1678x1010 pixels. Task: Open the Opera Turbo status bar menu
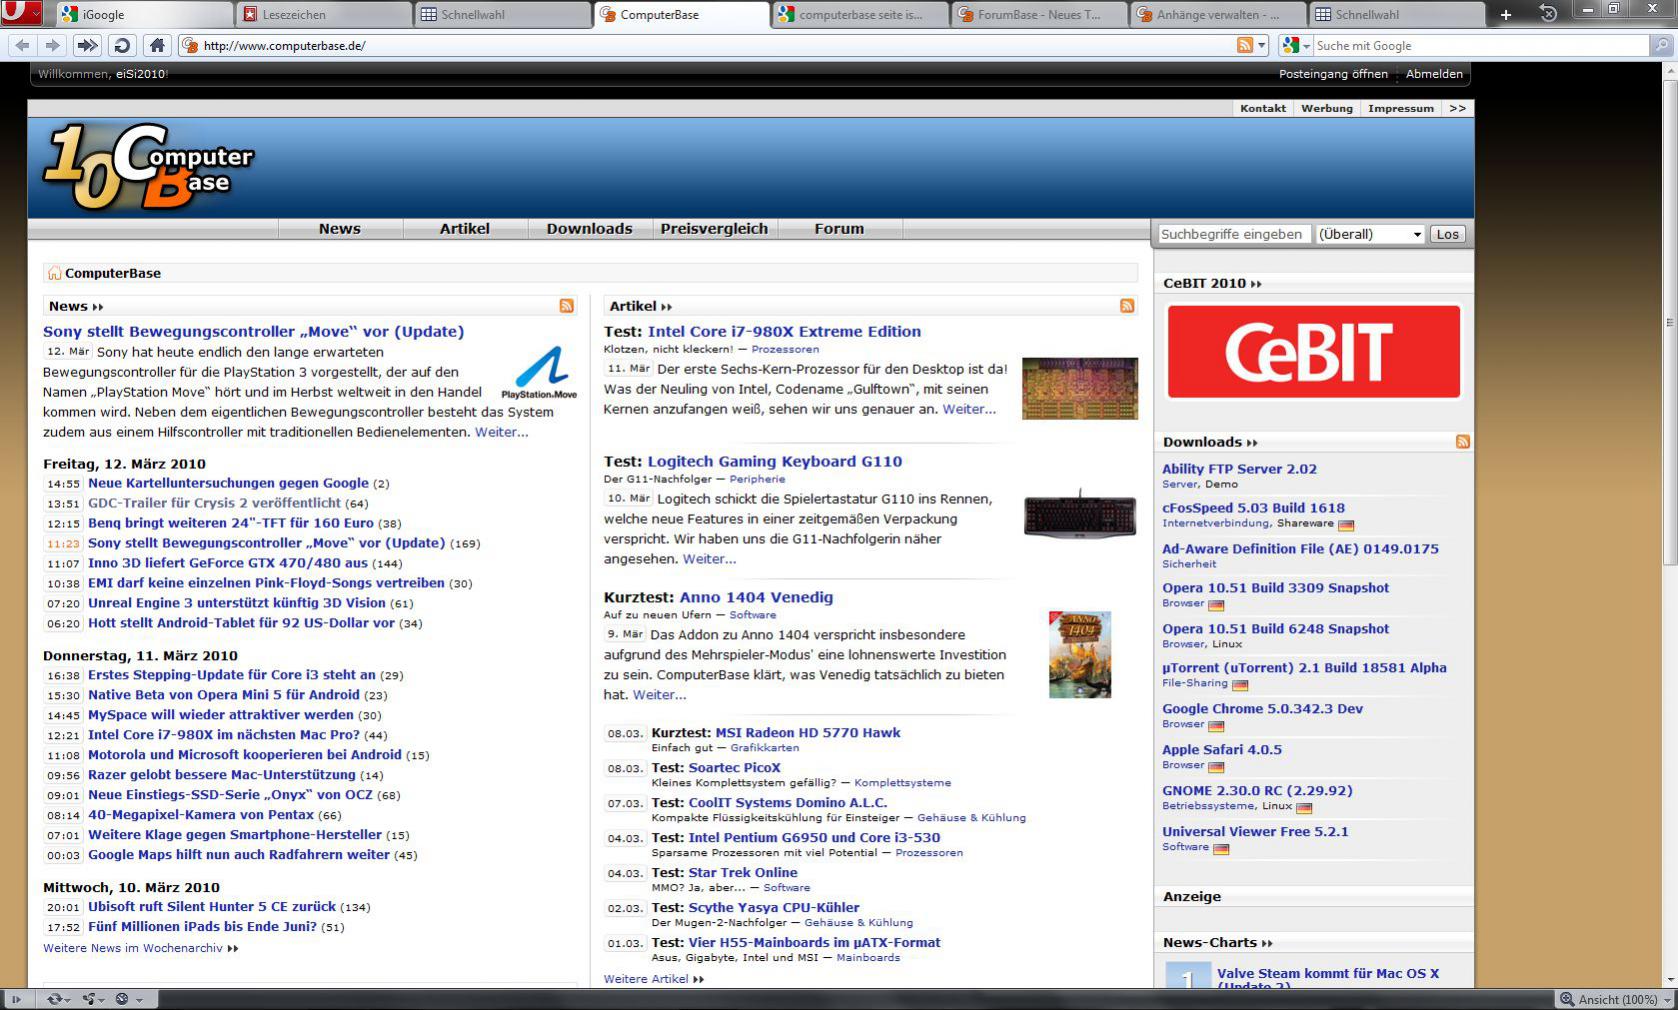(128, 999)
